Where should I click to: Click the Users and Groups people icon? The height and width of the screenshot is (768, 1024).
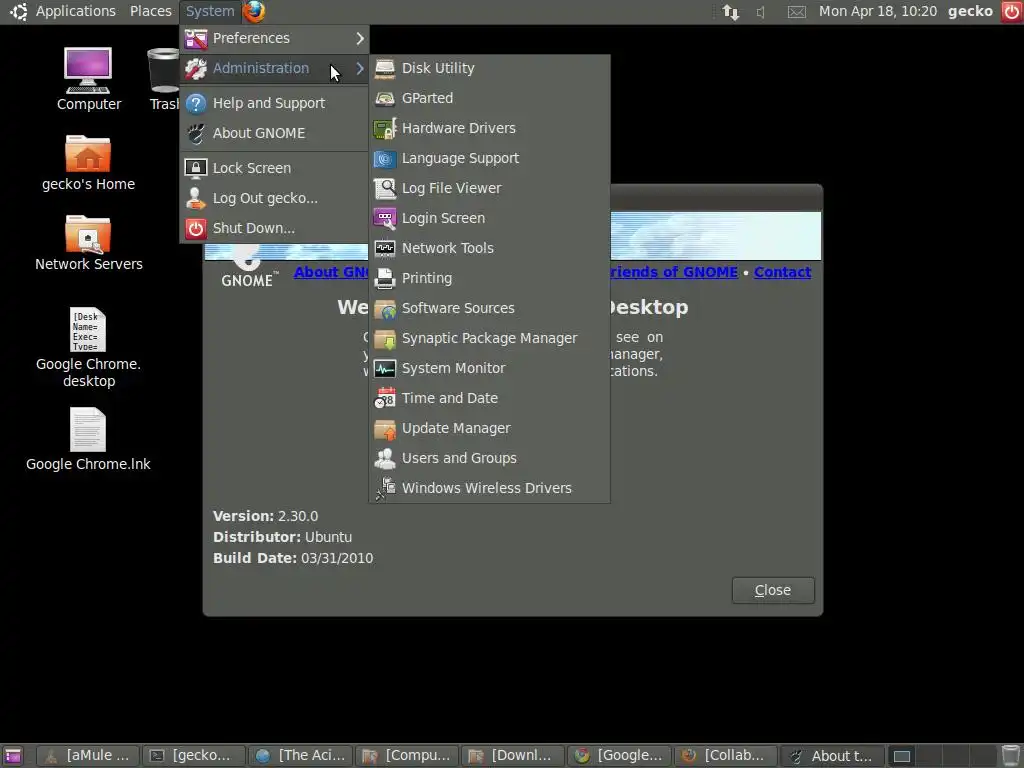(385, 458)
